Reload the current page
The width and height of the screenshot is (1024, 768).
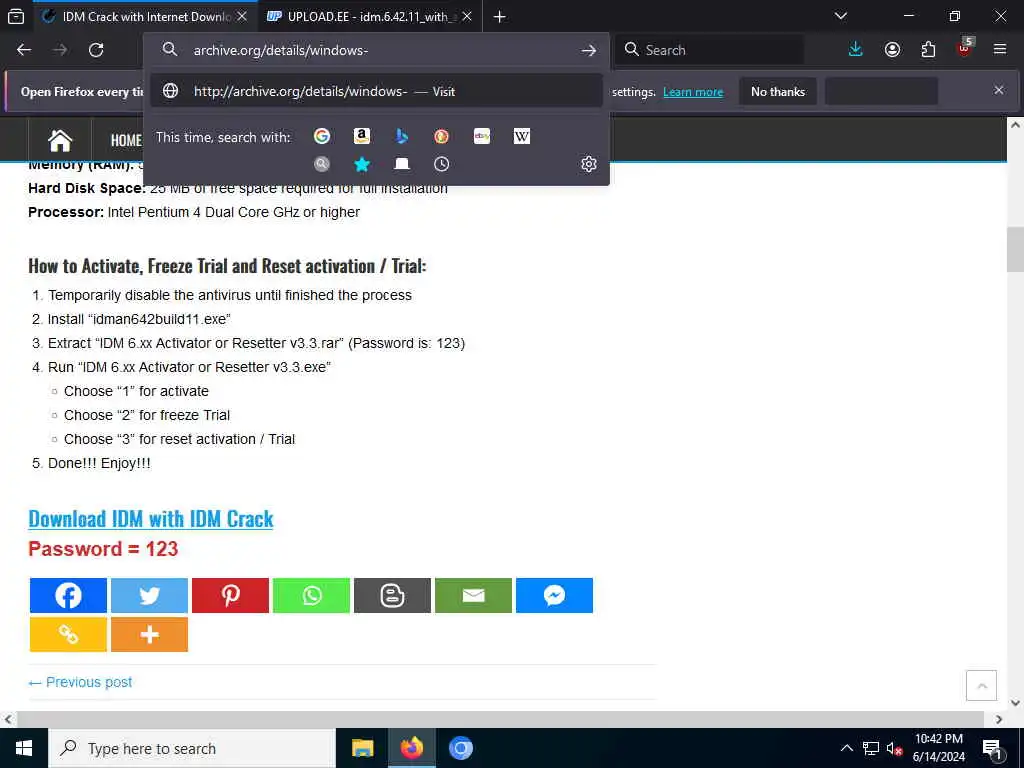tap(96, 50)
